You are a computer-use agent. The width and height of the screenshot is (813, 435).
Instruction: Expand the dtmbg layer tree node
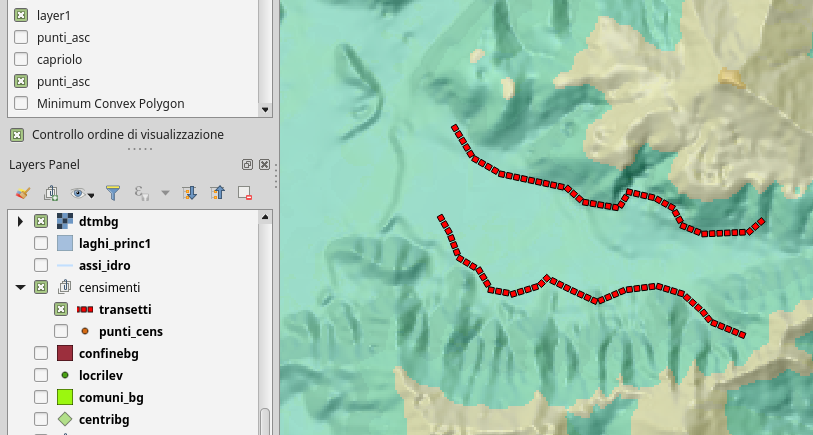[20, 221]
